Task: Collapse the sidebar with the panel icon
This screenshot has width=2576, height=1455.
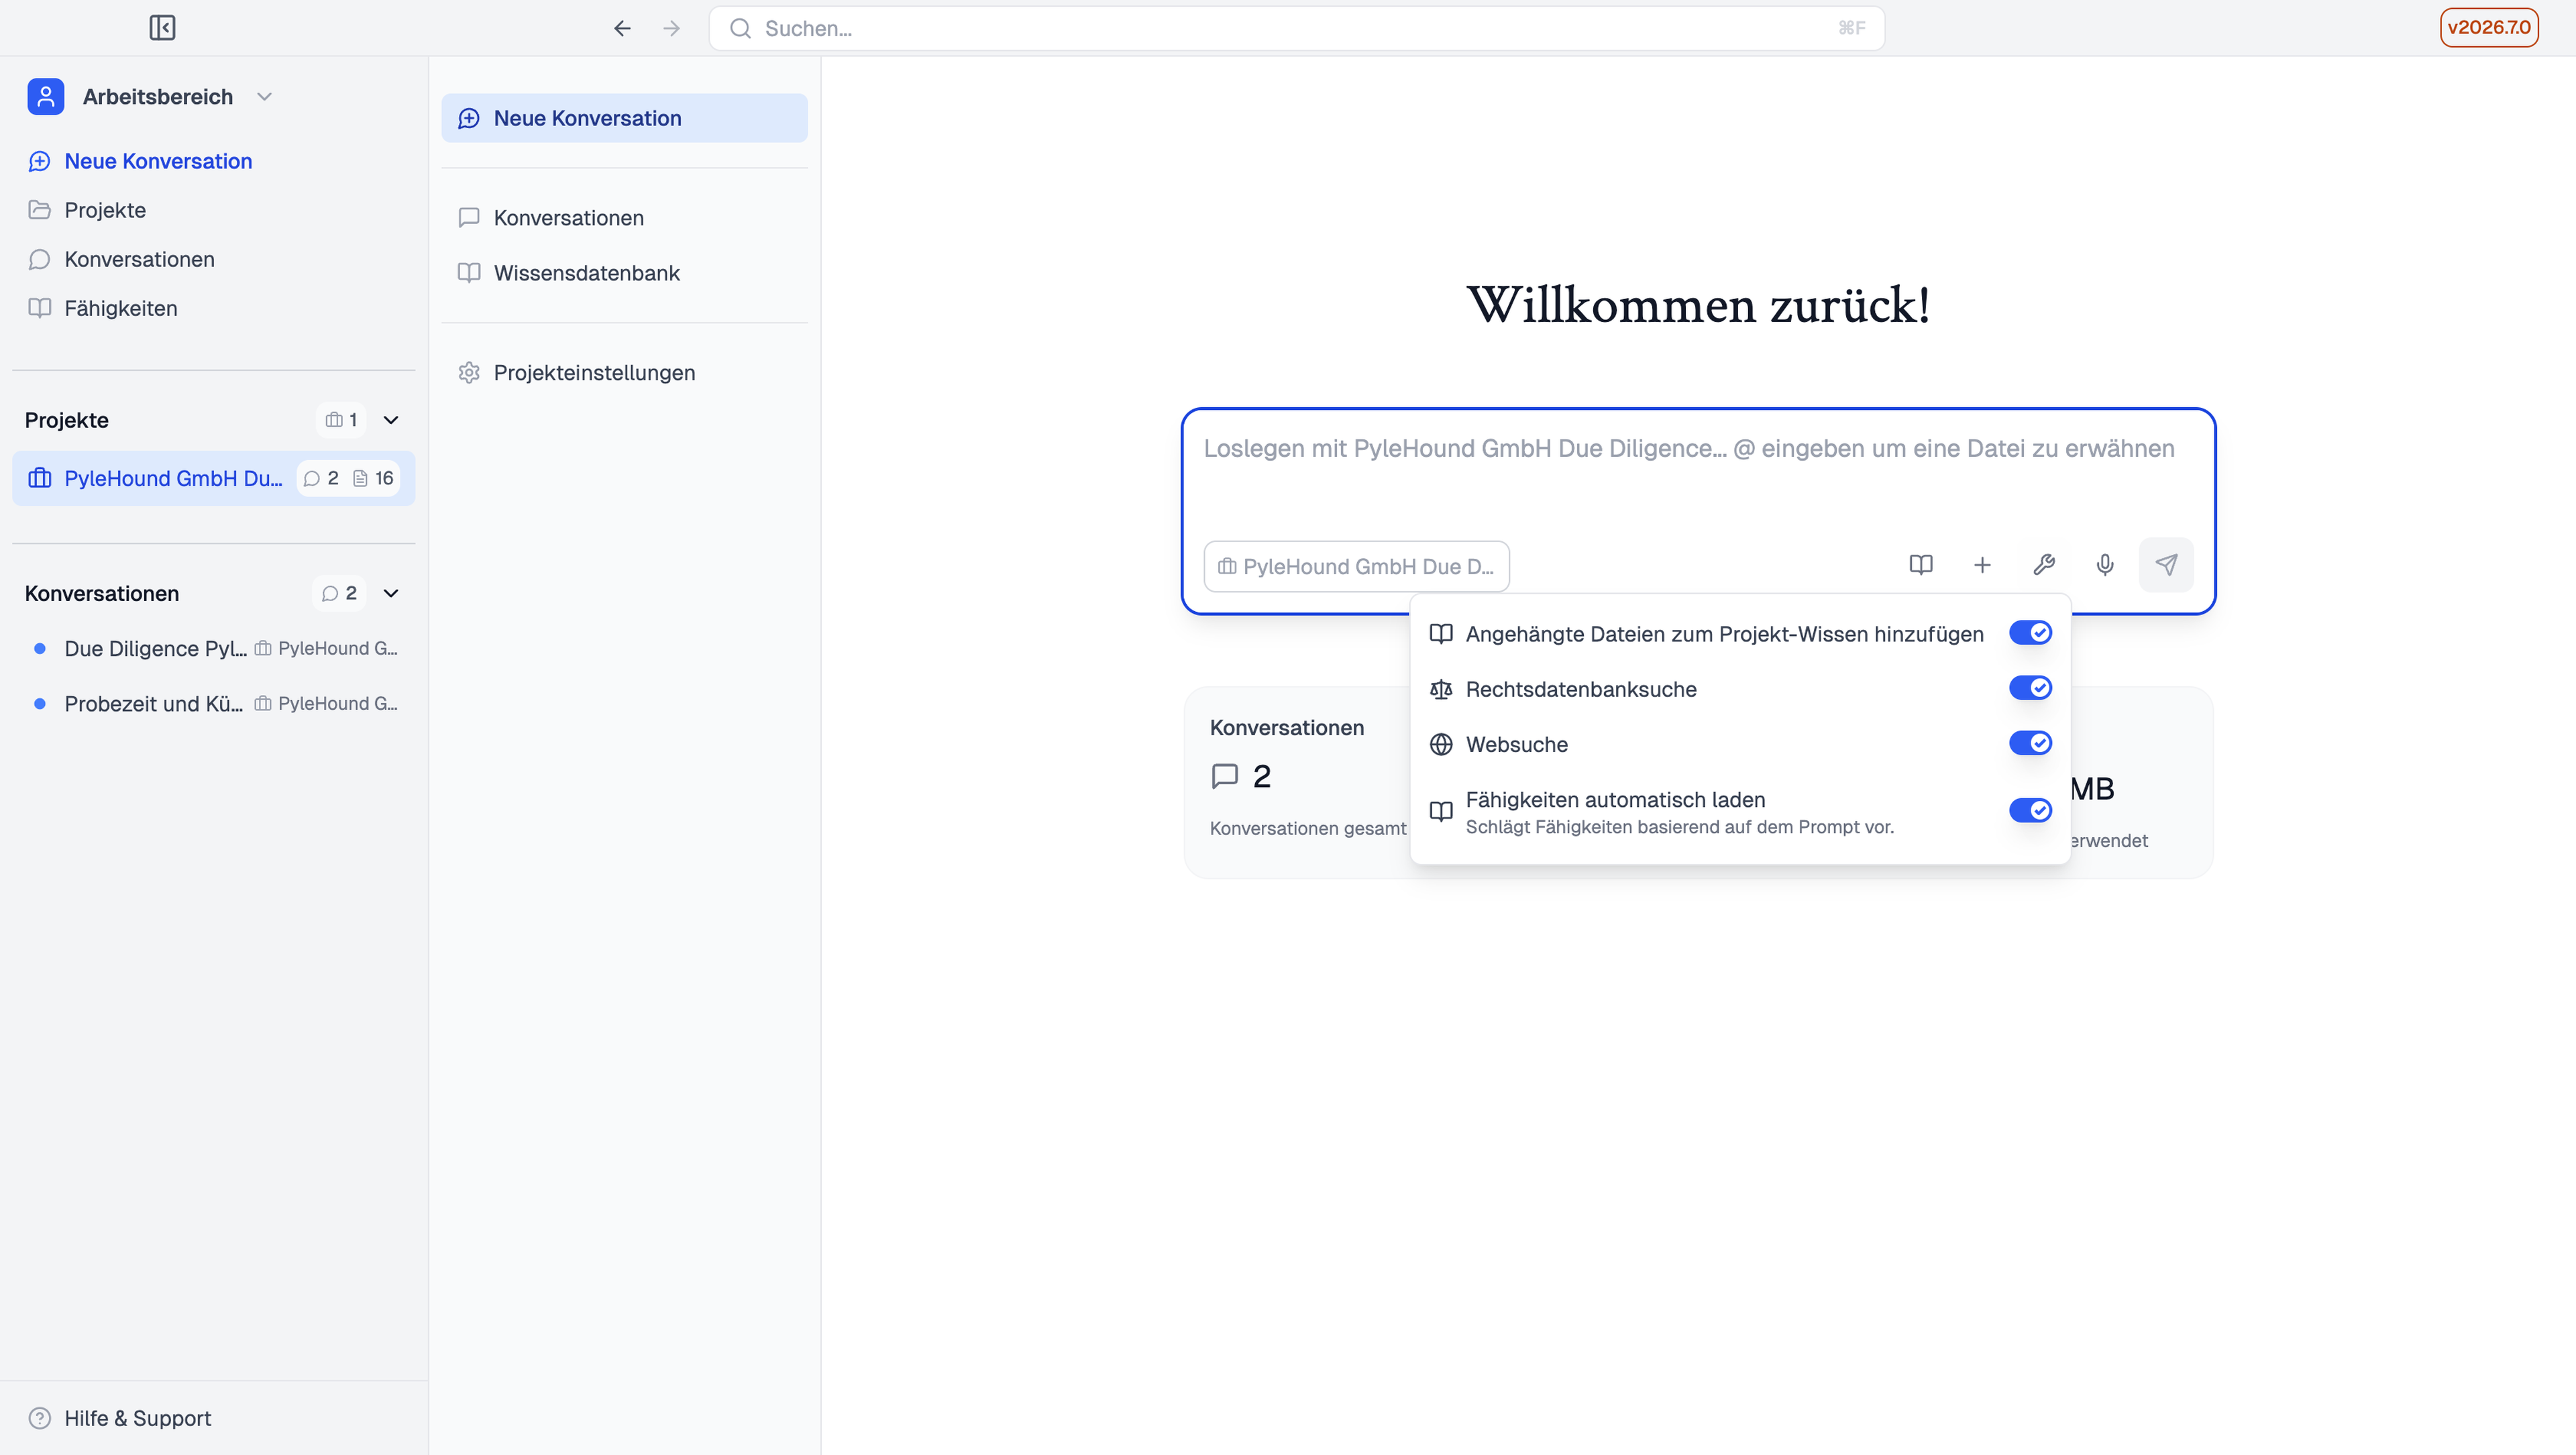Action: (162, 28)
